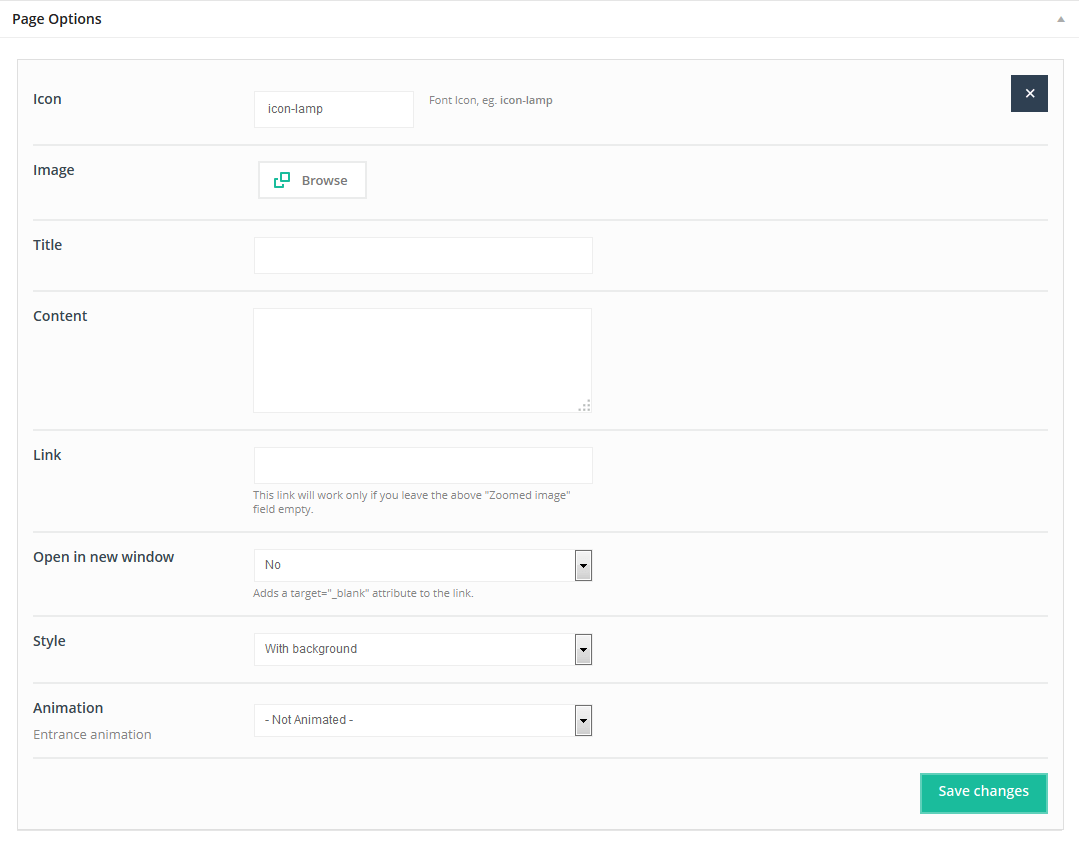Click the Browse image button
The height and width of the screenshot is (863, 1079).
312,181
